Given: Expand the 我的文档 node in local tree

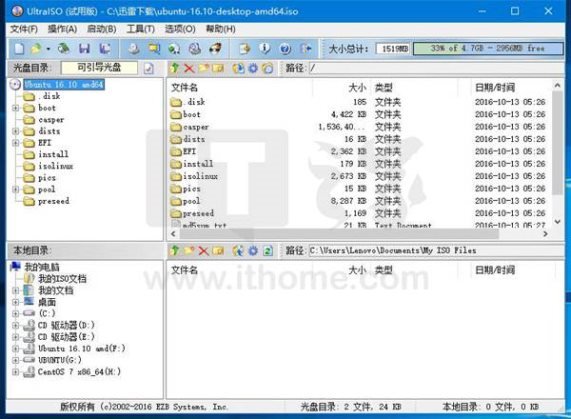Looking at the screenshot, I should (x=15, y=290).
